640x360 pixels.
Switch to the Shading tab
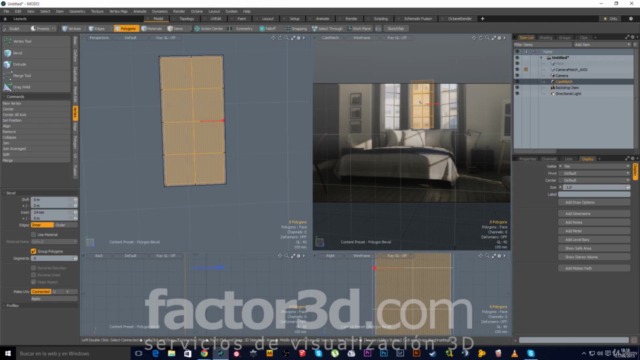tap(545, 38)
